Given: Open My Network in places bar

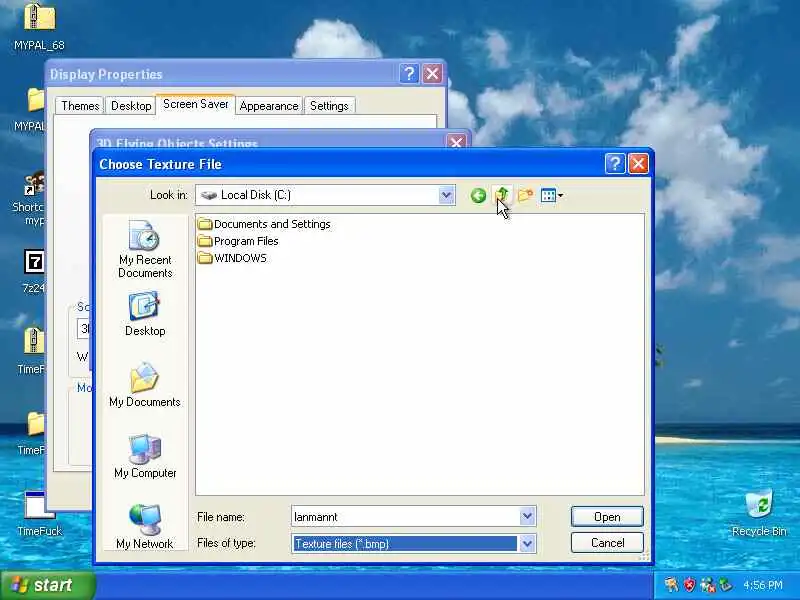Looking at the screenshot, I should 145,527.
